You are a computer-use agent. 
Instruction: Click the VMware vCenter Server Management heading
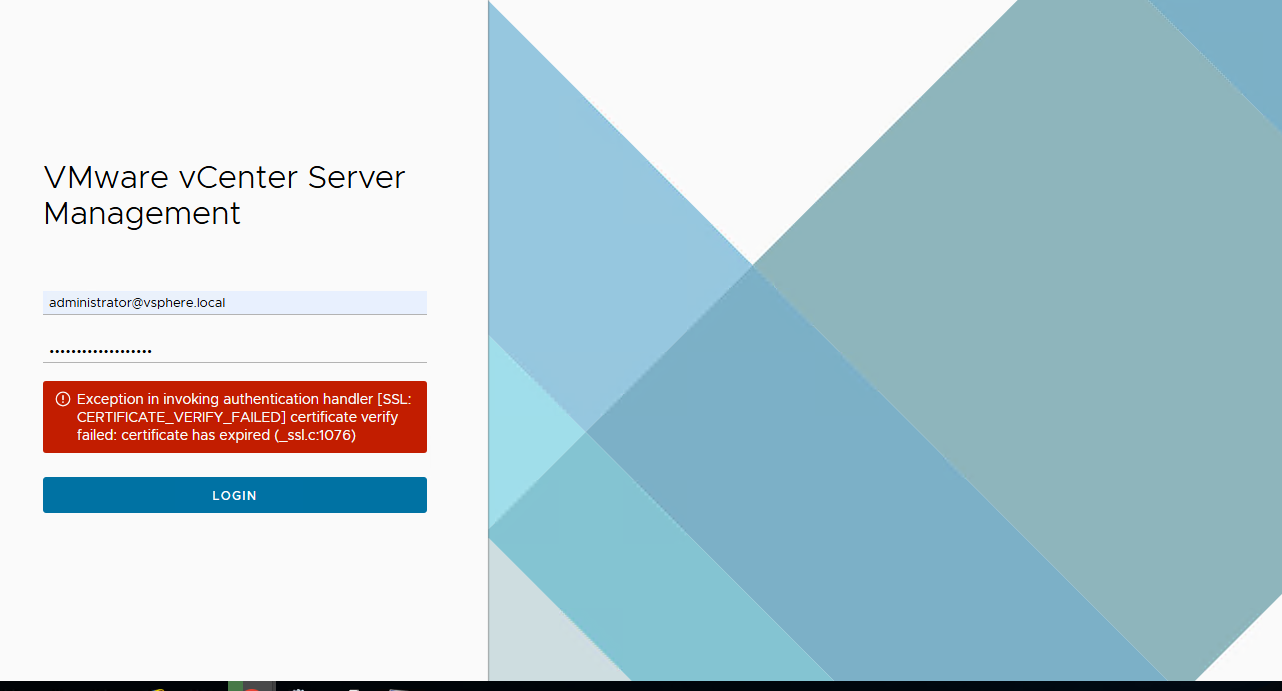tap(225, 195)
